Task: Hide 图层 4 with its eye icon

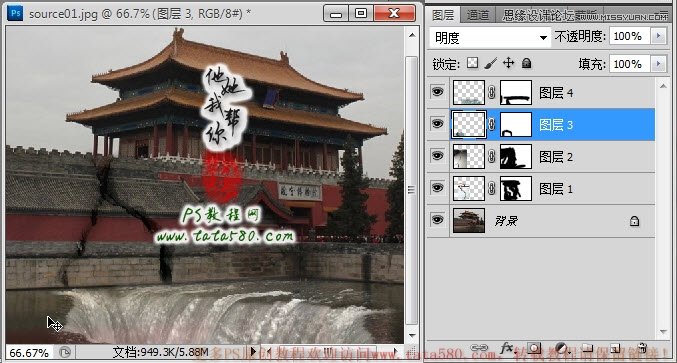Action: pos(437,92)
